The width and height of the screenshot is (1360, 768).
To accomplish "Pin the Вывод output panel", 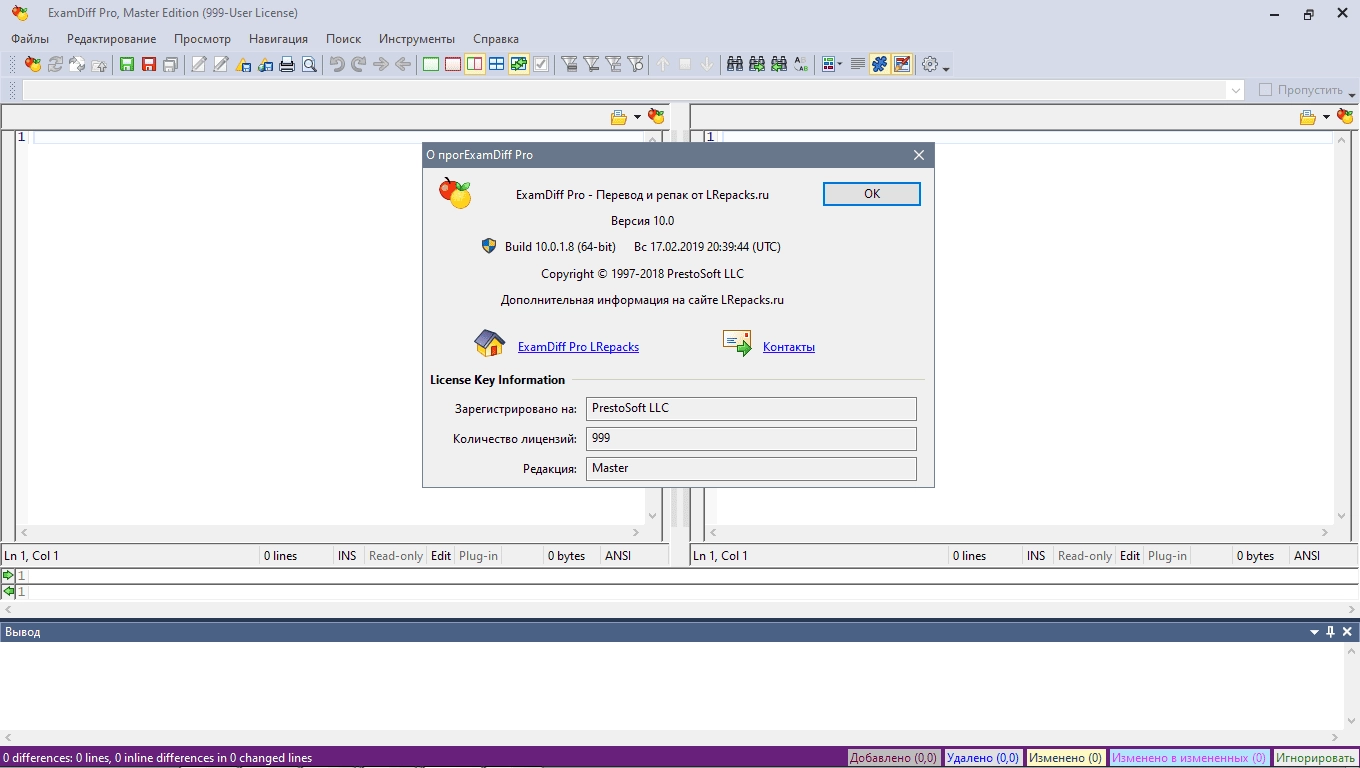I will (1330, 632).
